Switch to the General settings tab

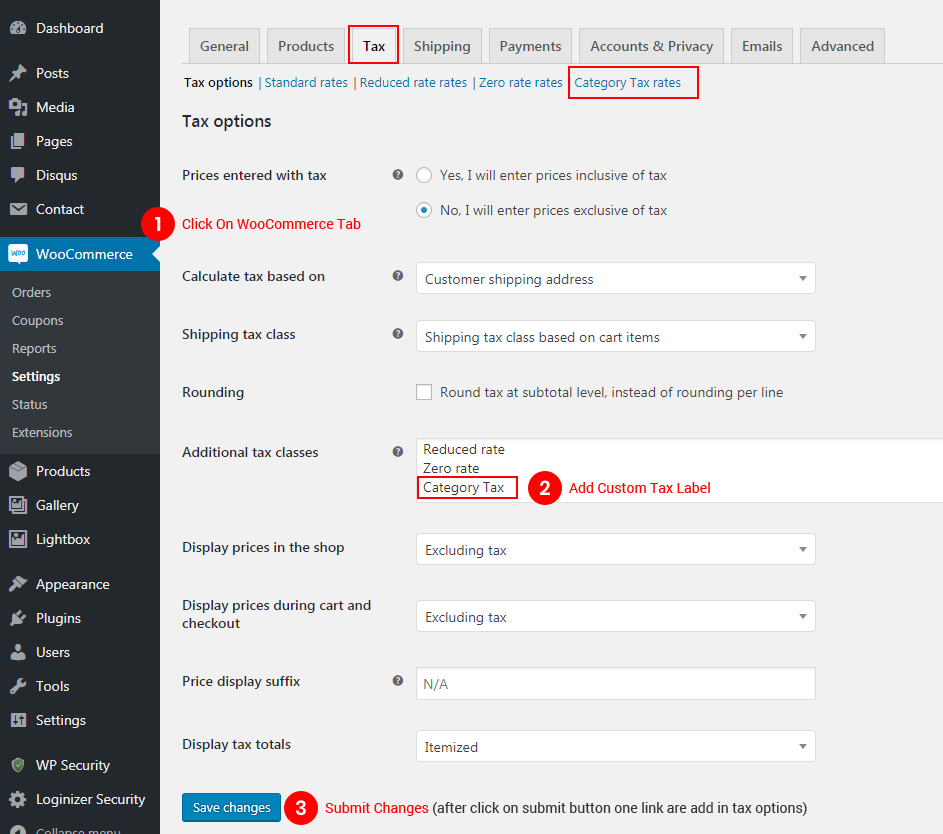pos(224,46)
